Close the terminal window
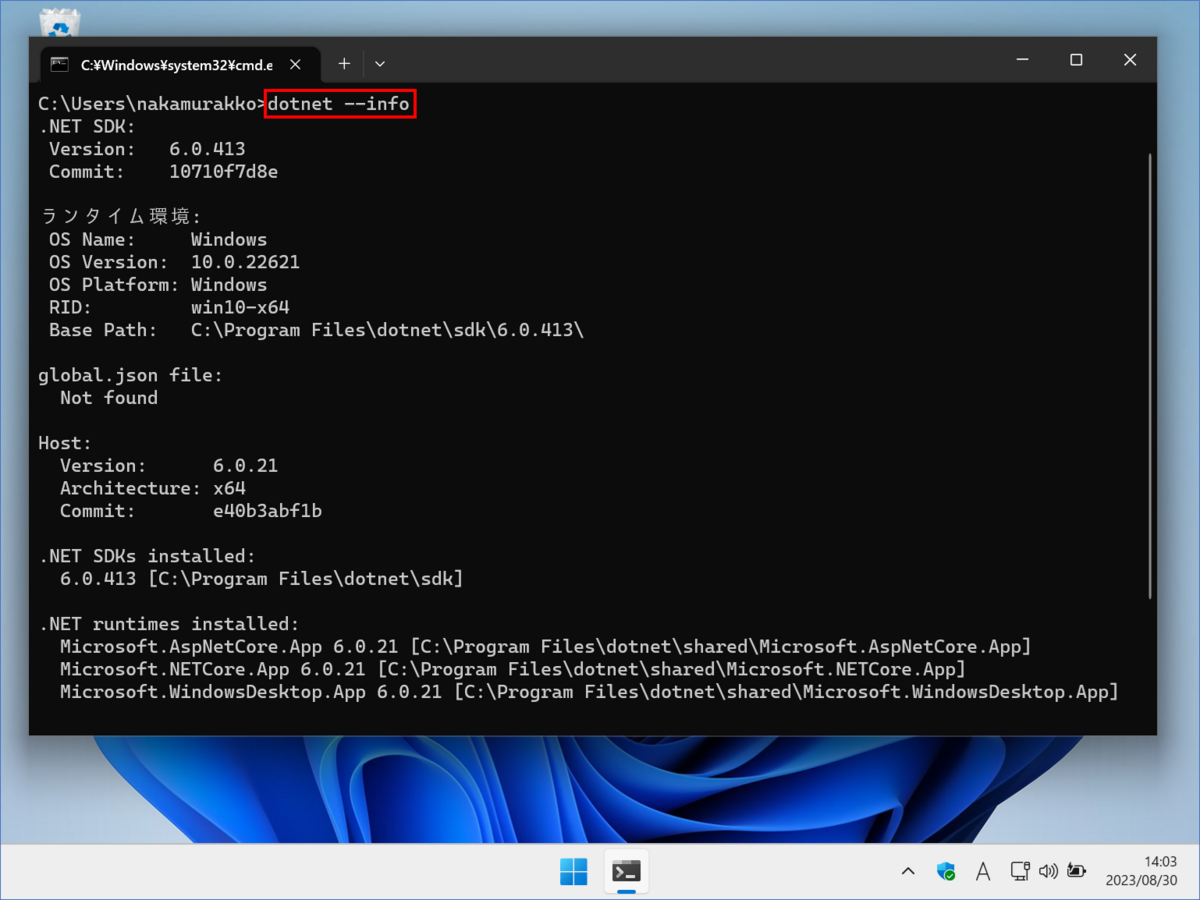The width and height of the screenshot is (1200, 900). coord(1130,60)
